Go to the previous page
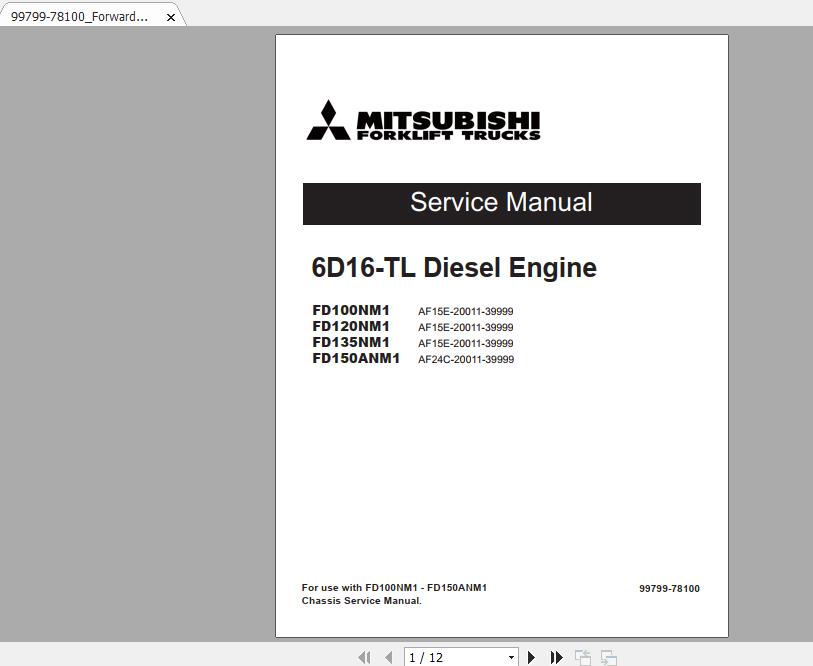 (388, 658)
